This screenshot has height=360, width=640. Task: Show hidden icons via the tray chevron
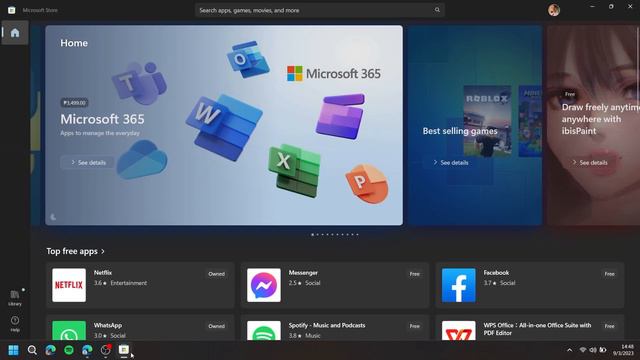[x=569, y=350]
